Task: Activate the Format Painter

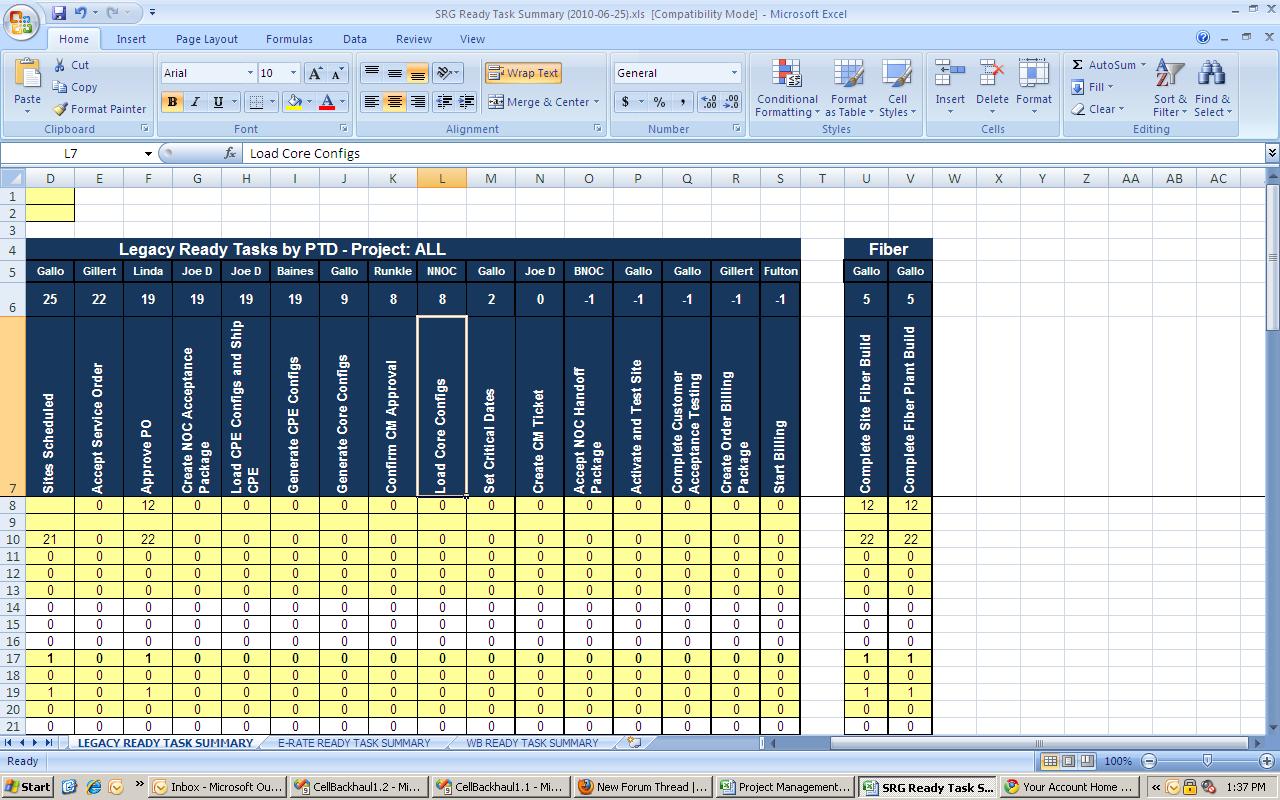Action: click(x=100, y=109)
